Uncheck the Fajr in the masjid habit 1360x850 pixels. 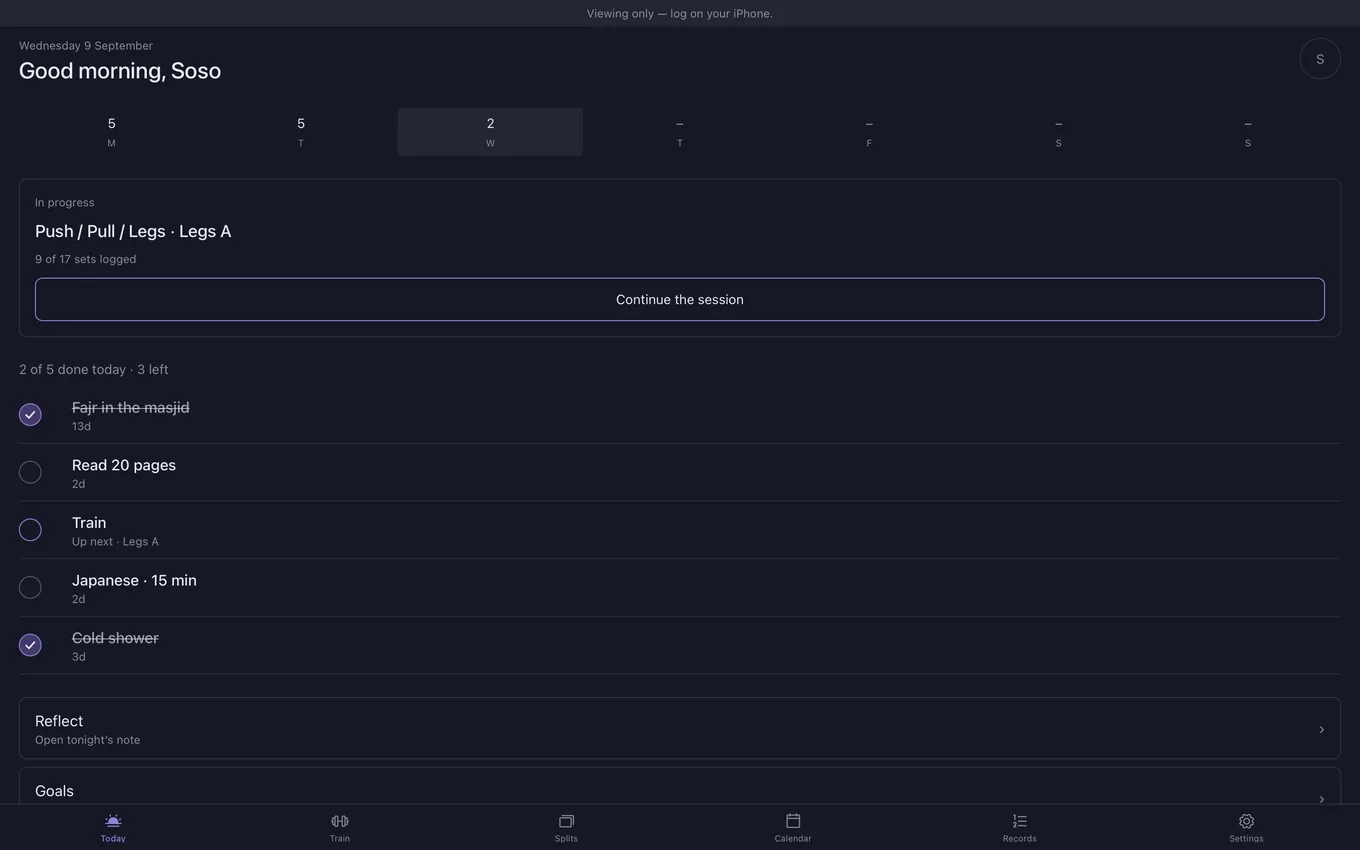point(30,414)
